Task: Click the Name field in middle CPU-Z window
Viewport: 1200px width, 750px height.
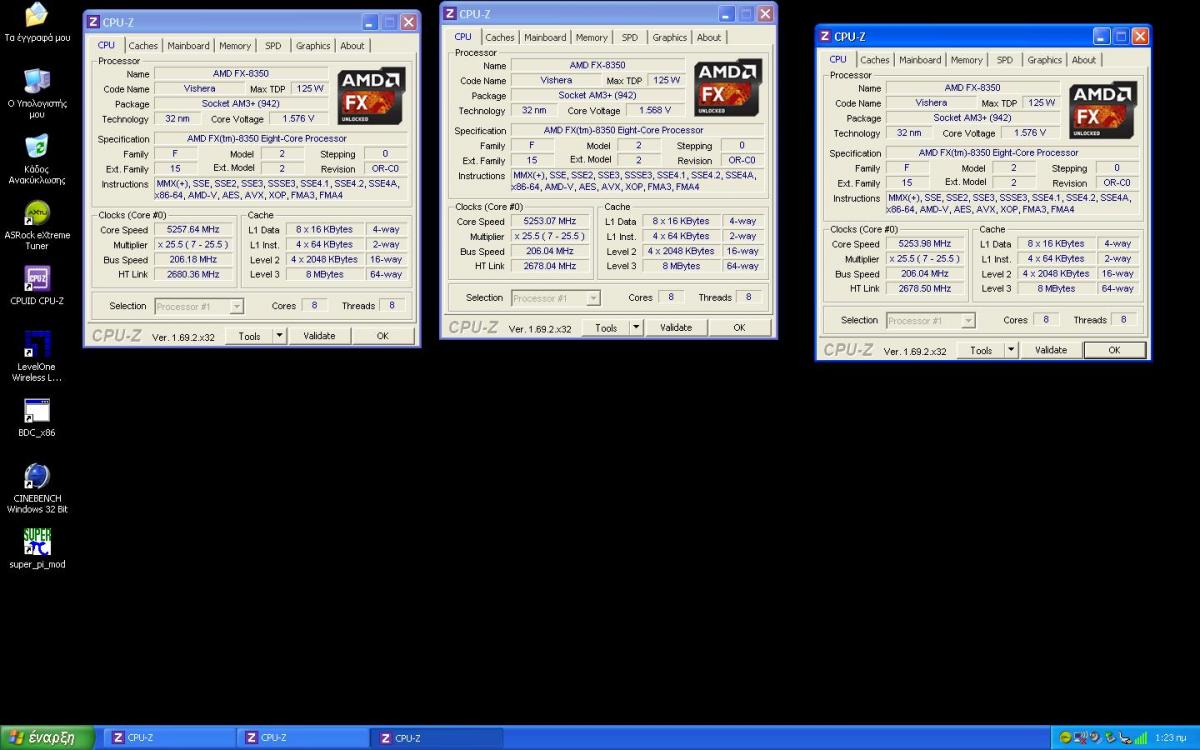Action: tap(598, 66)
